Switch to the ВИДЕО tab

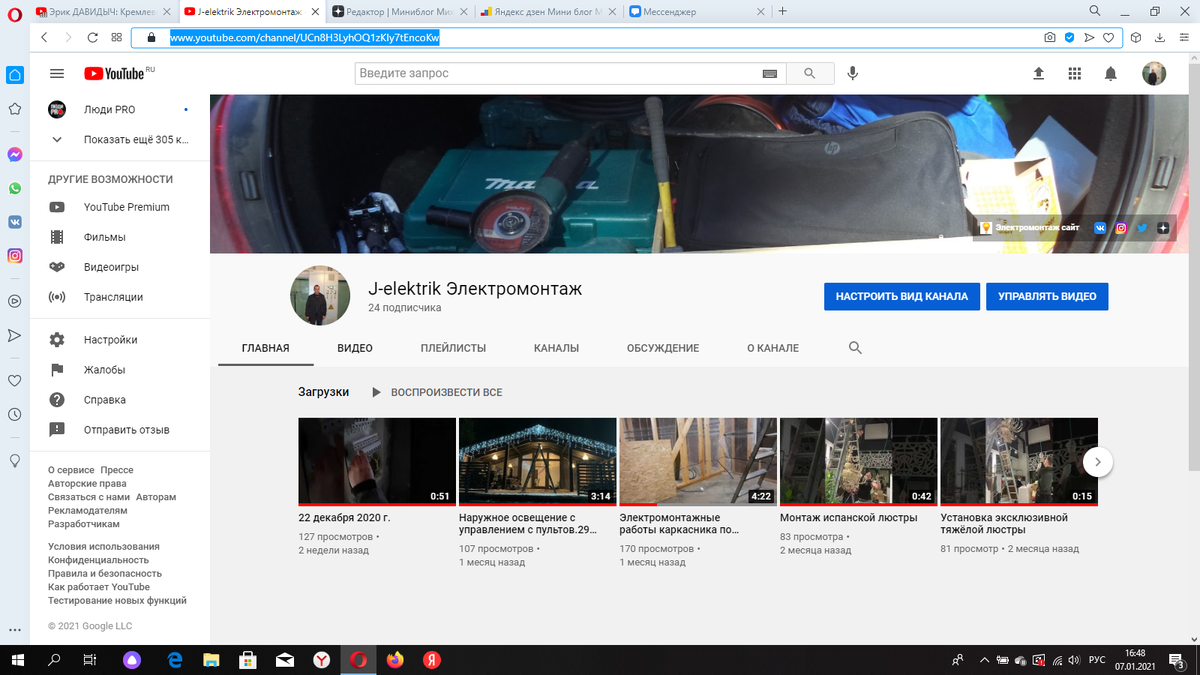(x=355, y=348)
